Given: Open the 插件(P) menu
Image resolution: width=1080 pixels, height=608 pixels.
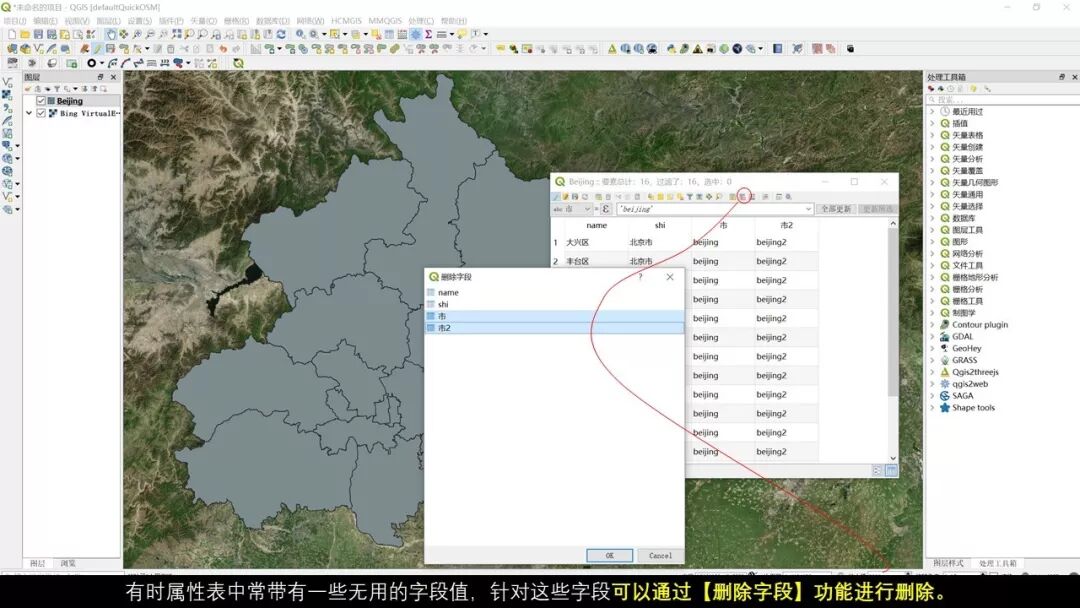Looking at the screenshot, I should [171, 21].
